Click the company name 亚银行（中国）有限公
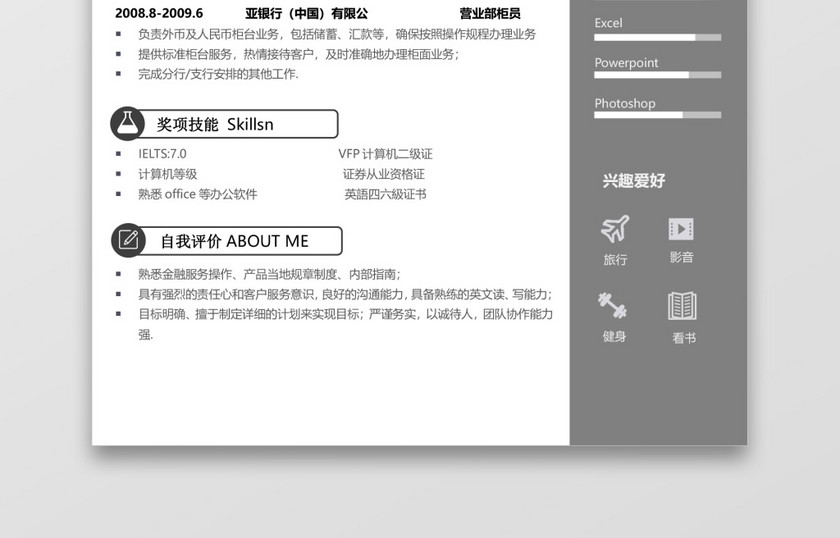 [306, 13]
